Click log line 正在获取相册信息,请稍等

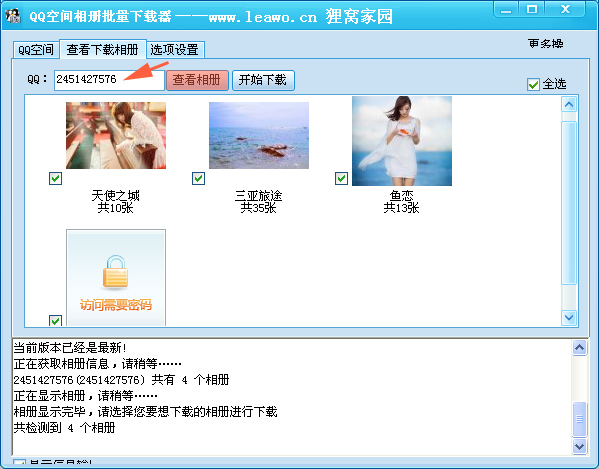(97, 364)
